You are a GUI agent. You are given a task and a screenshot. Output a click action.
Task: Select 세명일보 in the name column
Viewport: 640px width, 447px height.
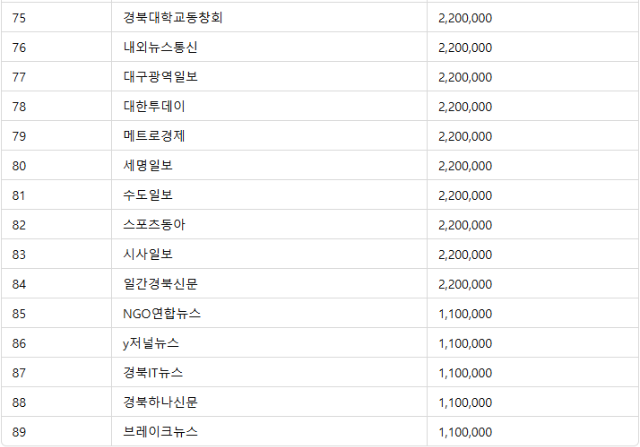[148, 165]
